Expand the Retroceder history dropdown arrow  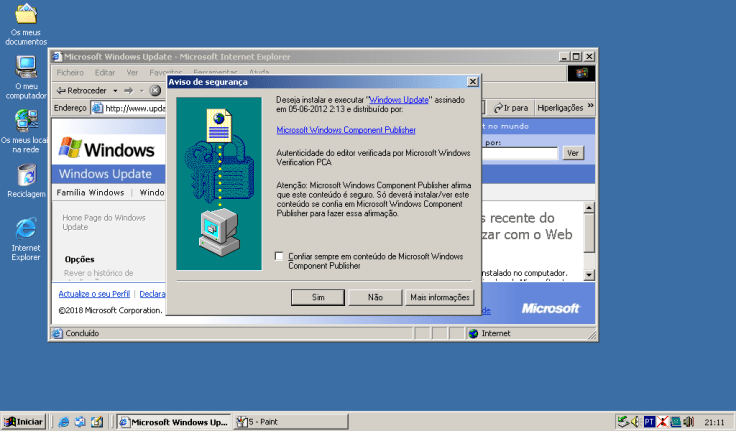[116, 90]
